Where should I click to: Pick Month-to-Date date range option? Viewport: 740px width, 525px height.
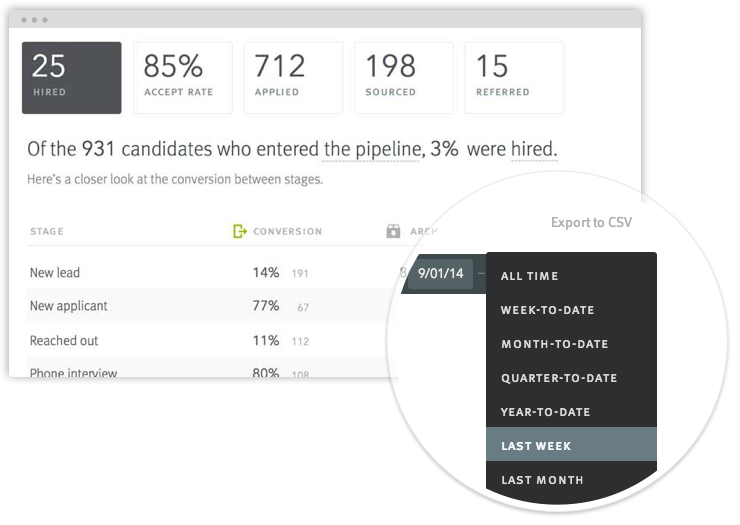[554, 344]
